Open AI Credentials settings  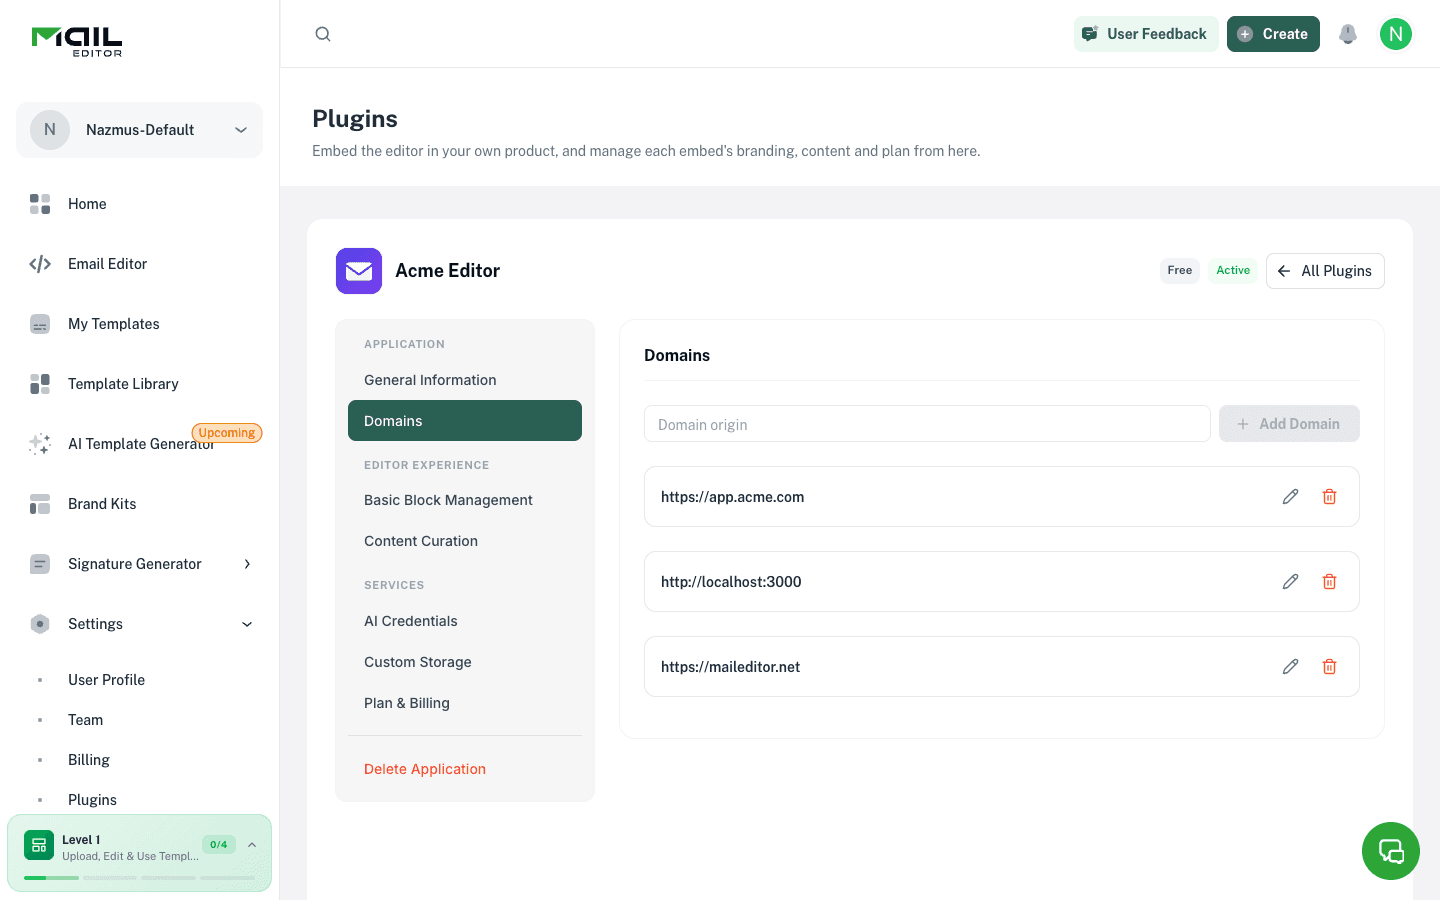click(x=465, y=621)
